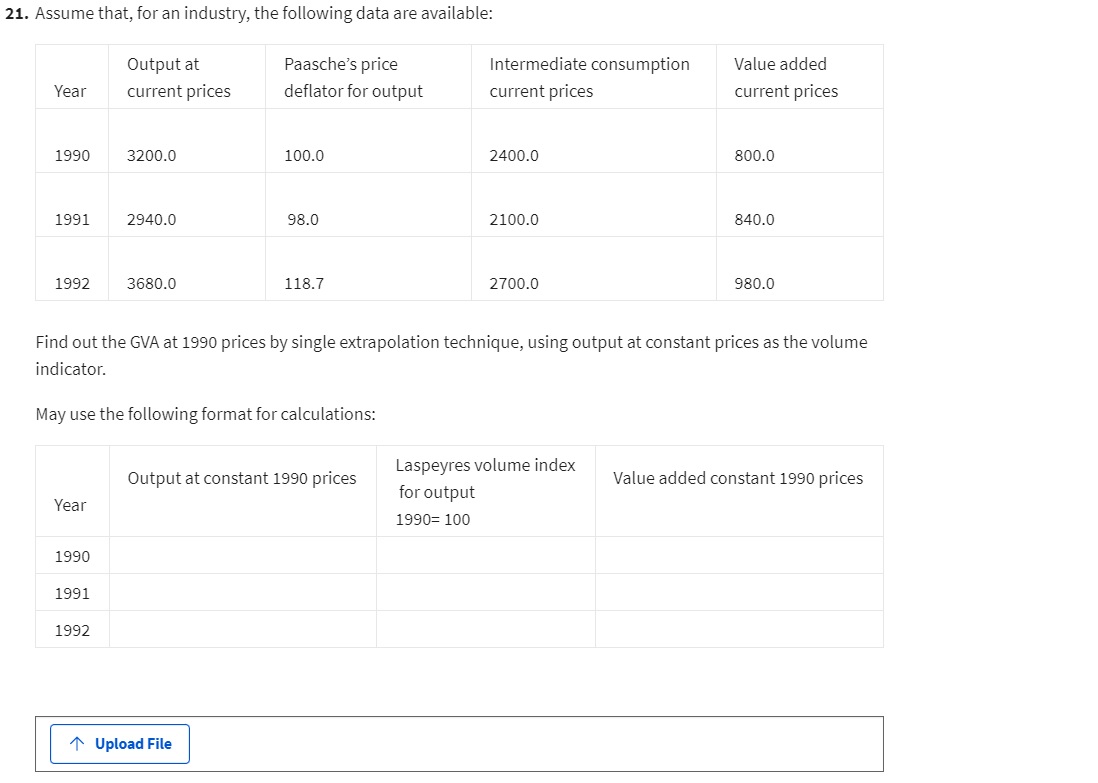1098x783 pixels.
Task: Click the Upload File button
Action: 120,744
